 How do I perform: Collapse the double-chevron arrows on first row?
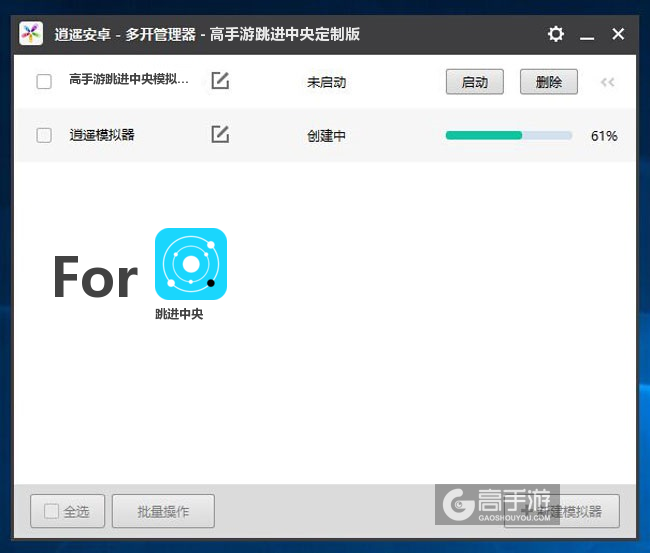pos(608,82)
